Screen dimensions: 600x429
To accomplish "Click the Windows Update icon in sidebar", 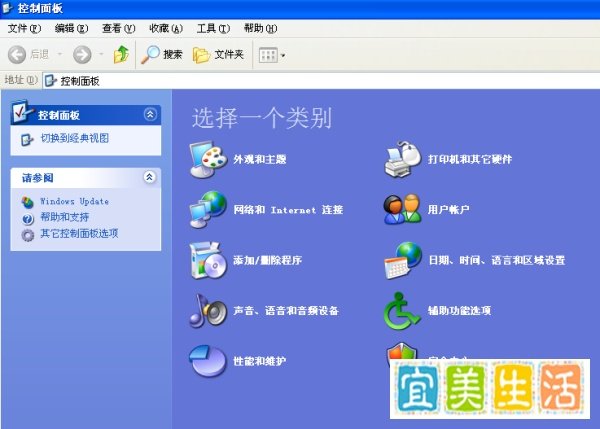I will pos(28,202).
